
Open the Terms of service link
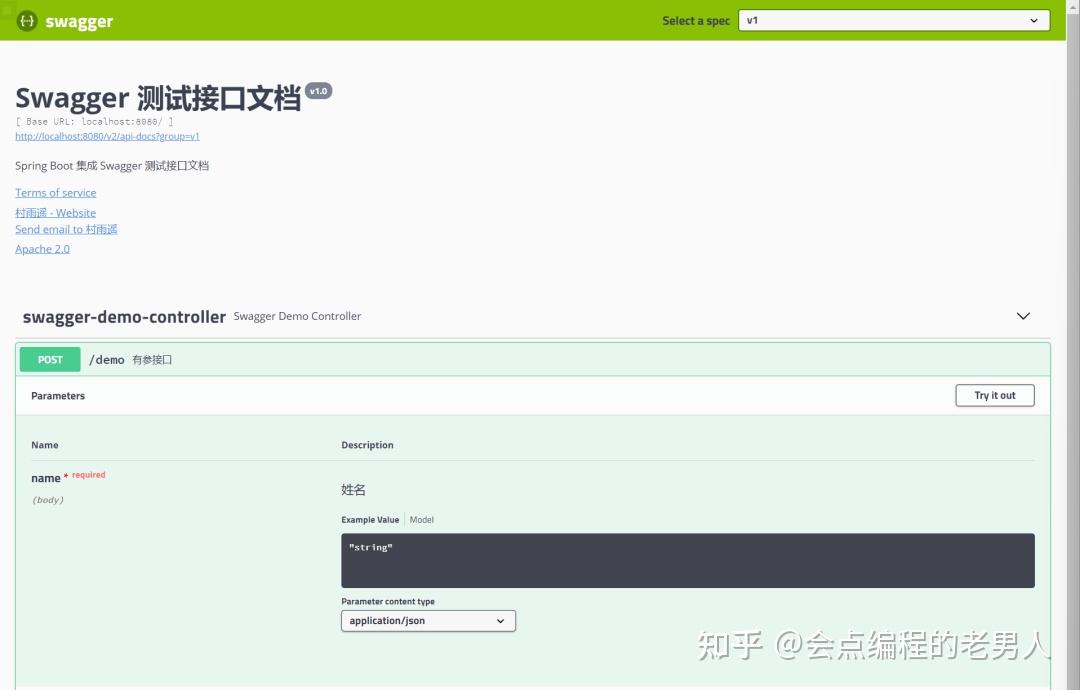click(x=55, y=192)
